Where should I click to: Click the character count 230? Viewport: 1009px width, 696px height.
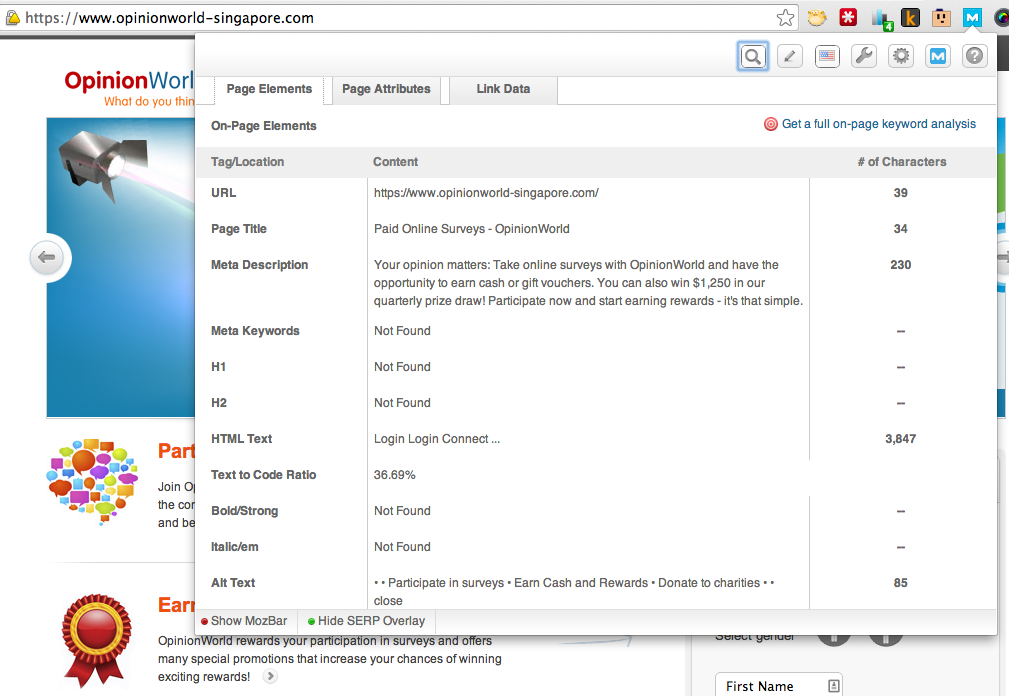pyautogui.click(x=900, y=265)
